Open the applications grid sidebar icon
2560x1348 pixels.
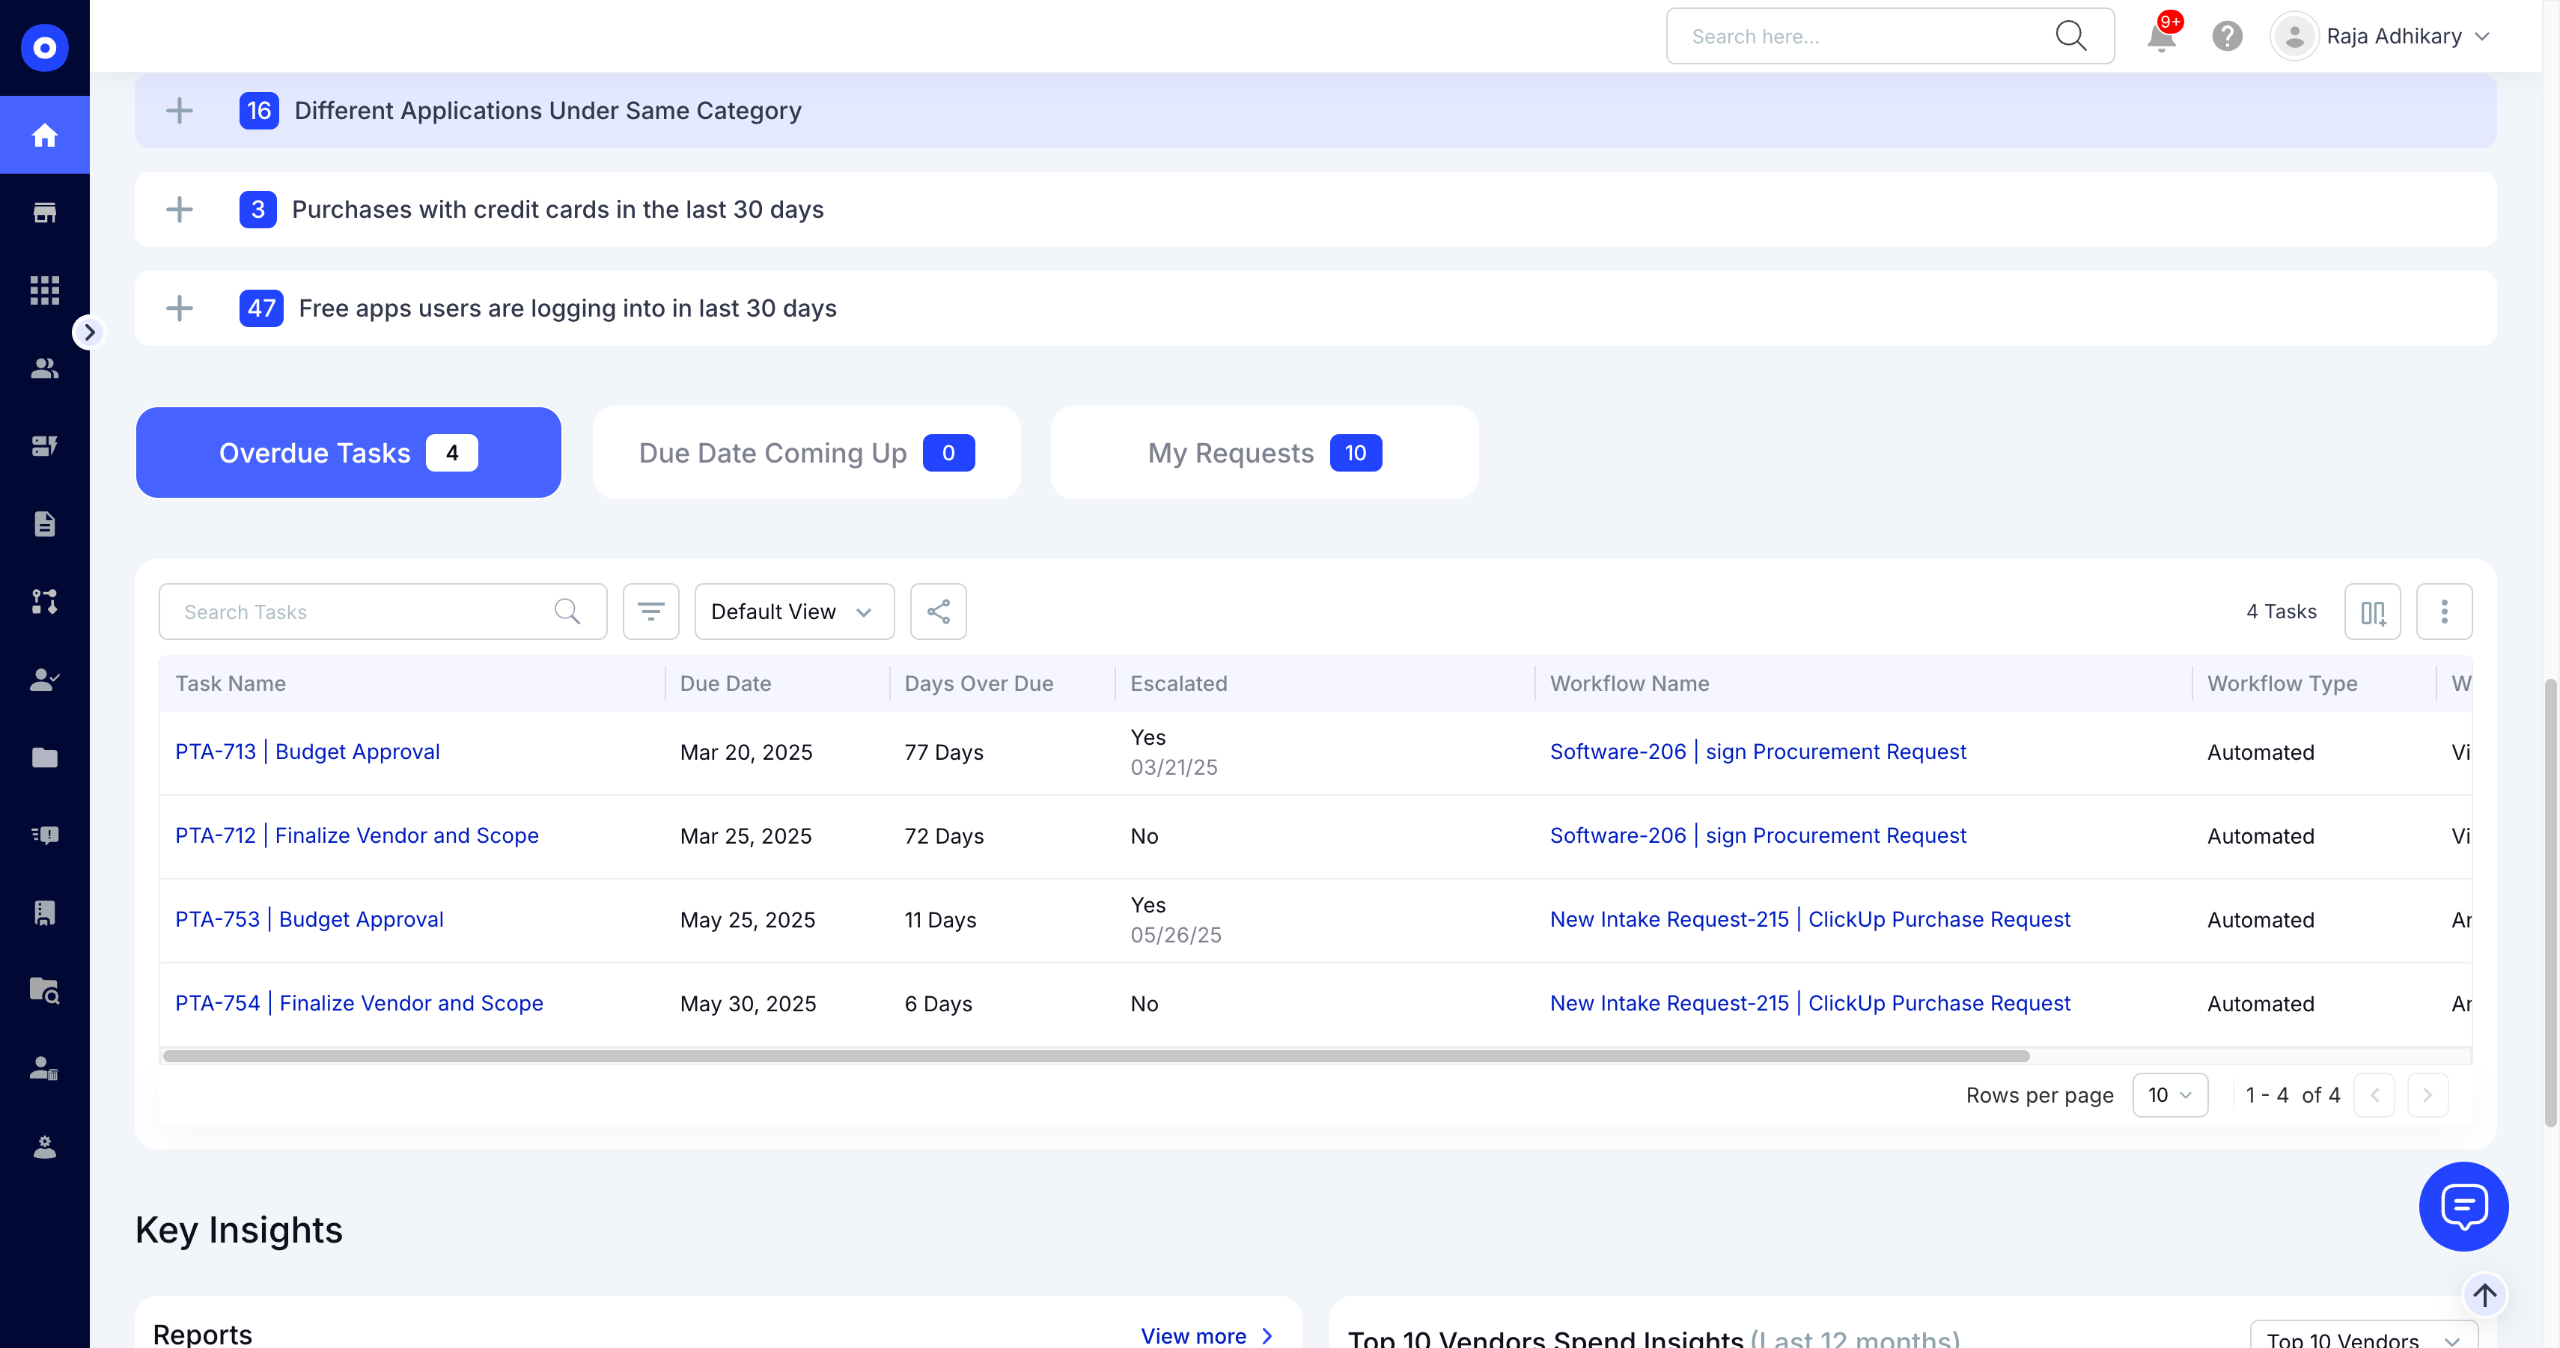[44, 290]
